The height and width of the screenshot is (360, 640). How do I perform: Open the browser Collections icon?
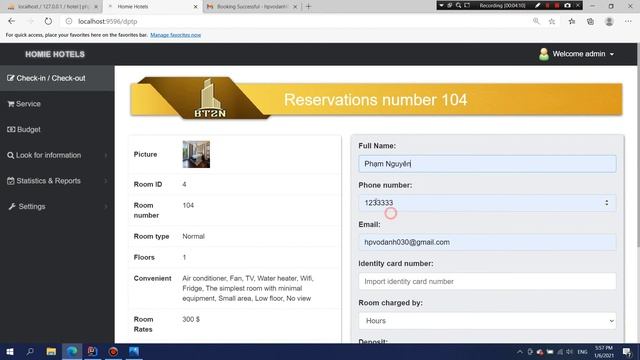click(x=591, y=21)
